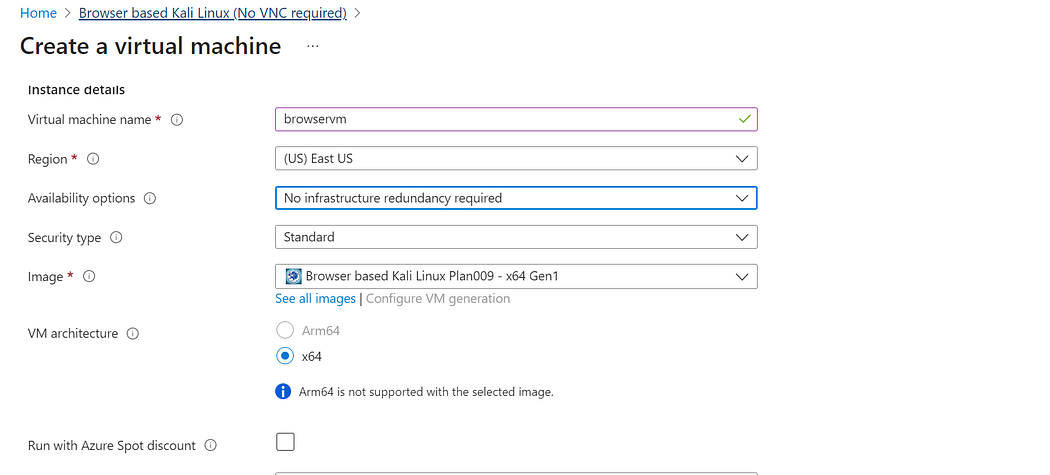
Task: Click info icon next to VM architecture
Action: coord(133,334)
